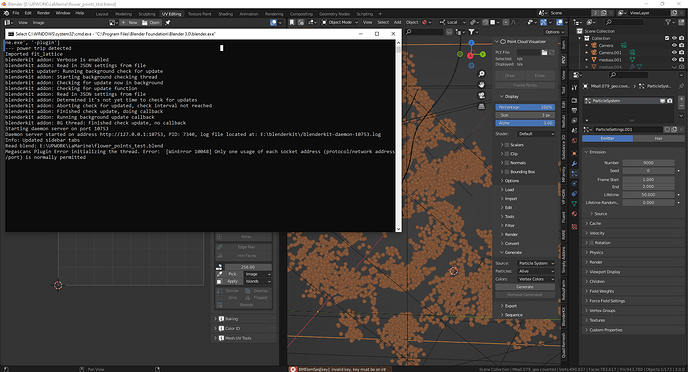This screenshot has height=372, width=690.
Task: Hide Camera.001 with its eye icon
Action: [674, 52]
